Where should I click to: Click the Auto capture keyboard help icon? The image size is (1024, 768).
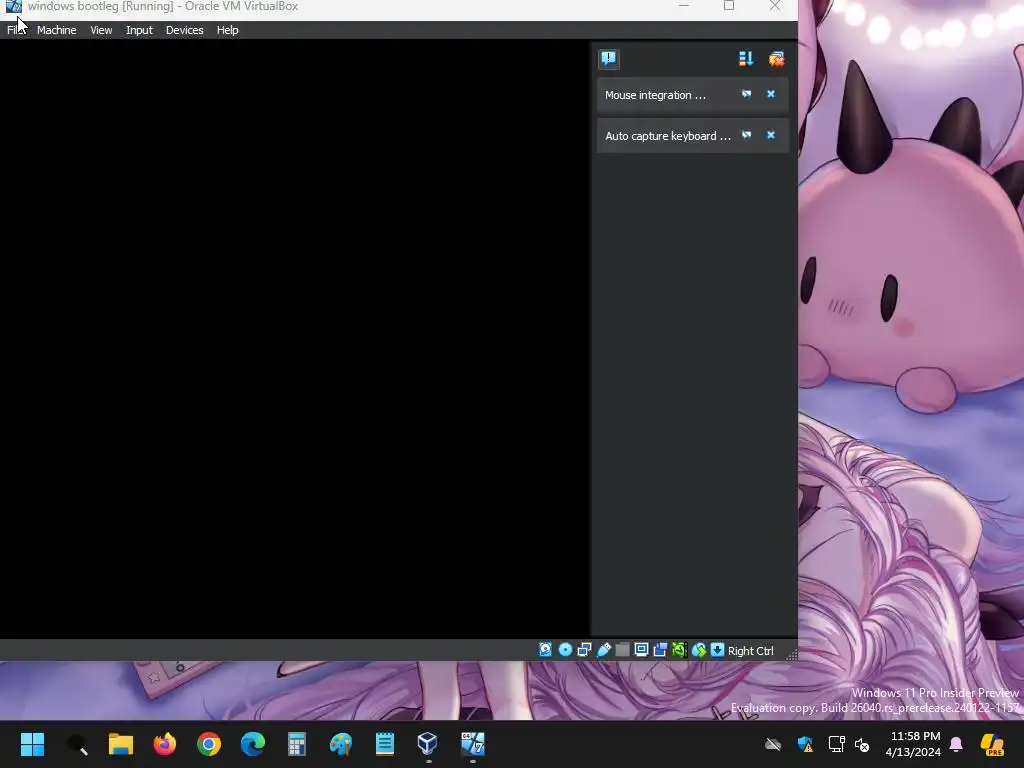pyautogui.click(x=746, y=135)
